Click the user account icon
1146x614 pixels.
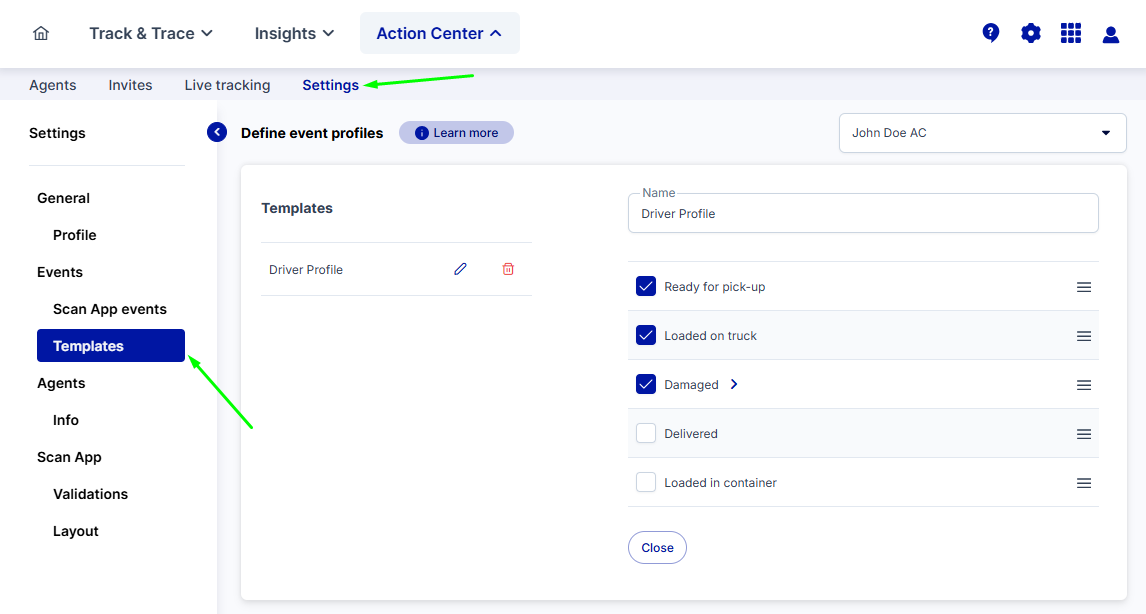click(1111, 34)
